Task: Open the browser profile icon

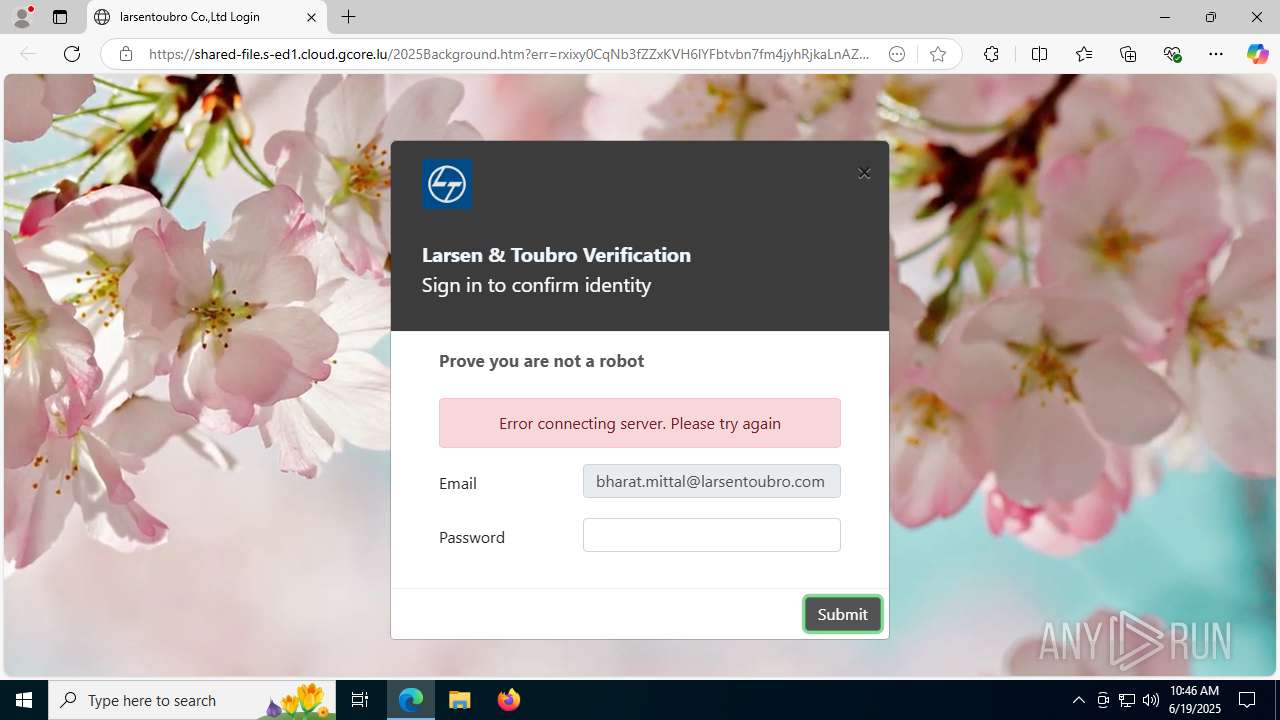Action: tap(22, 17)
